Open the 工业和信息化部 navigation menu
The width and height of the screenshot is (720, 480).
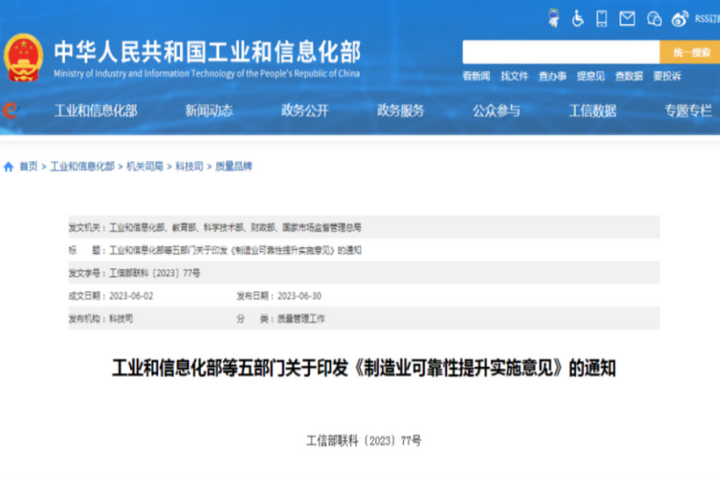pos(96,111)
